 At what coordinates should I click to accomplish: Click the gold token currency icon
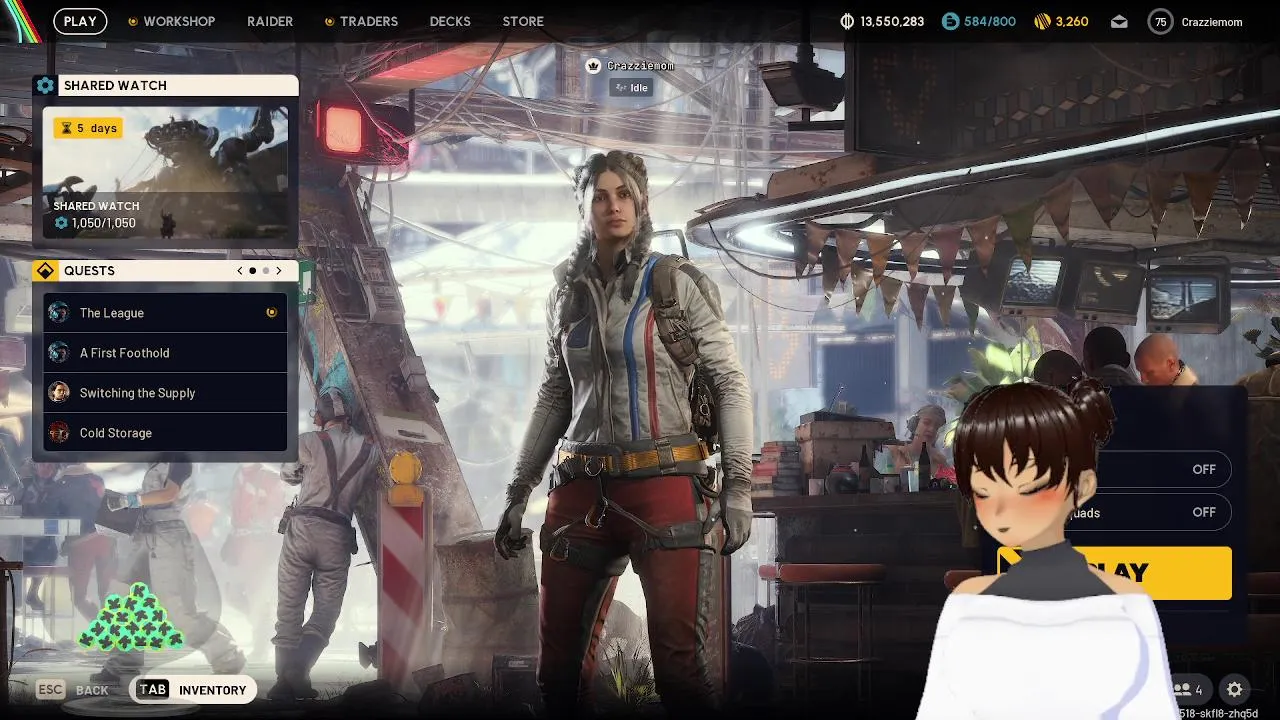(1042, 21)
